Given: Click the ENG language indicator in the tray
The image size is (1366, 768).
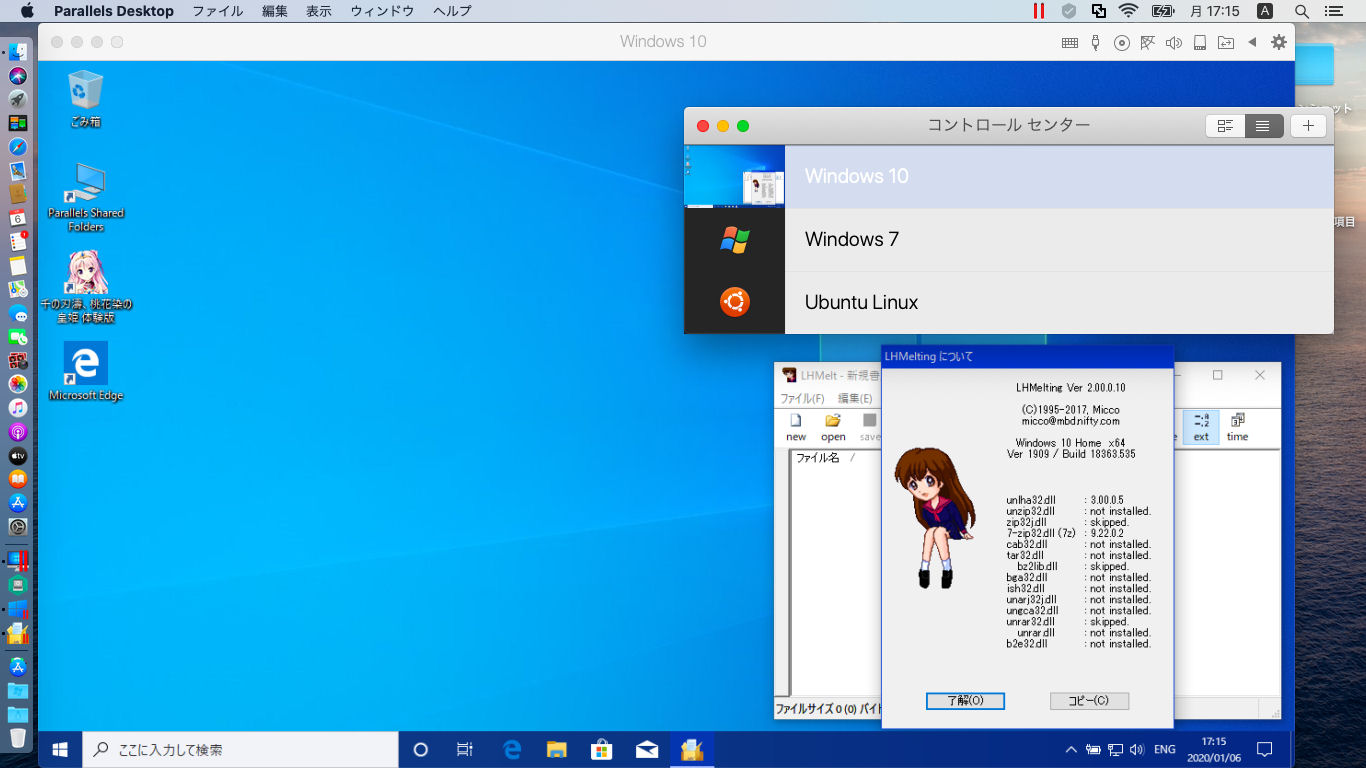Looking at the screenshot, I should [1165, 749].
